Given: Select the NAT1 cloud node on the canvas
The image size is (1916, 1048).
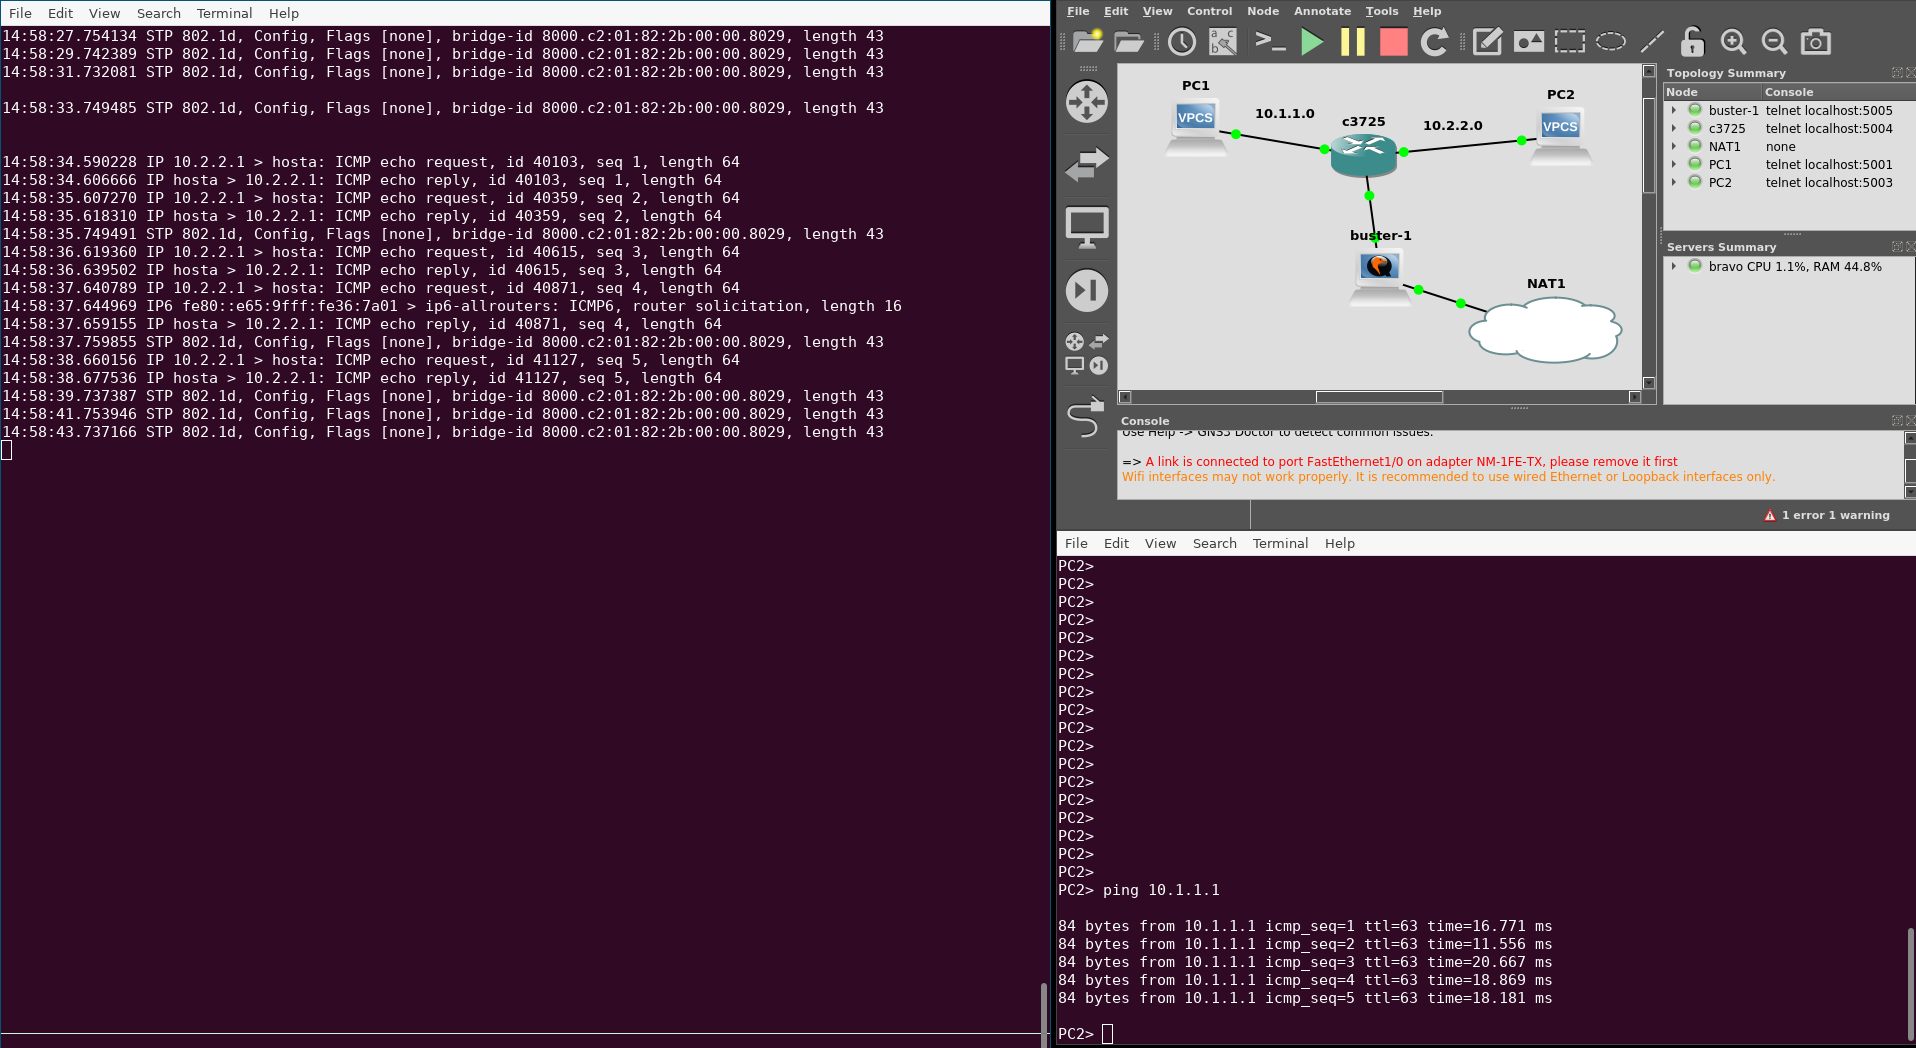Looking at the screenshot, I should pyautogui.click(x=1545, y=329).
